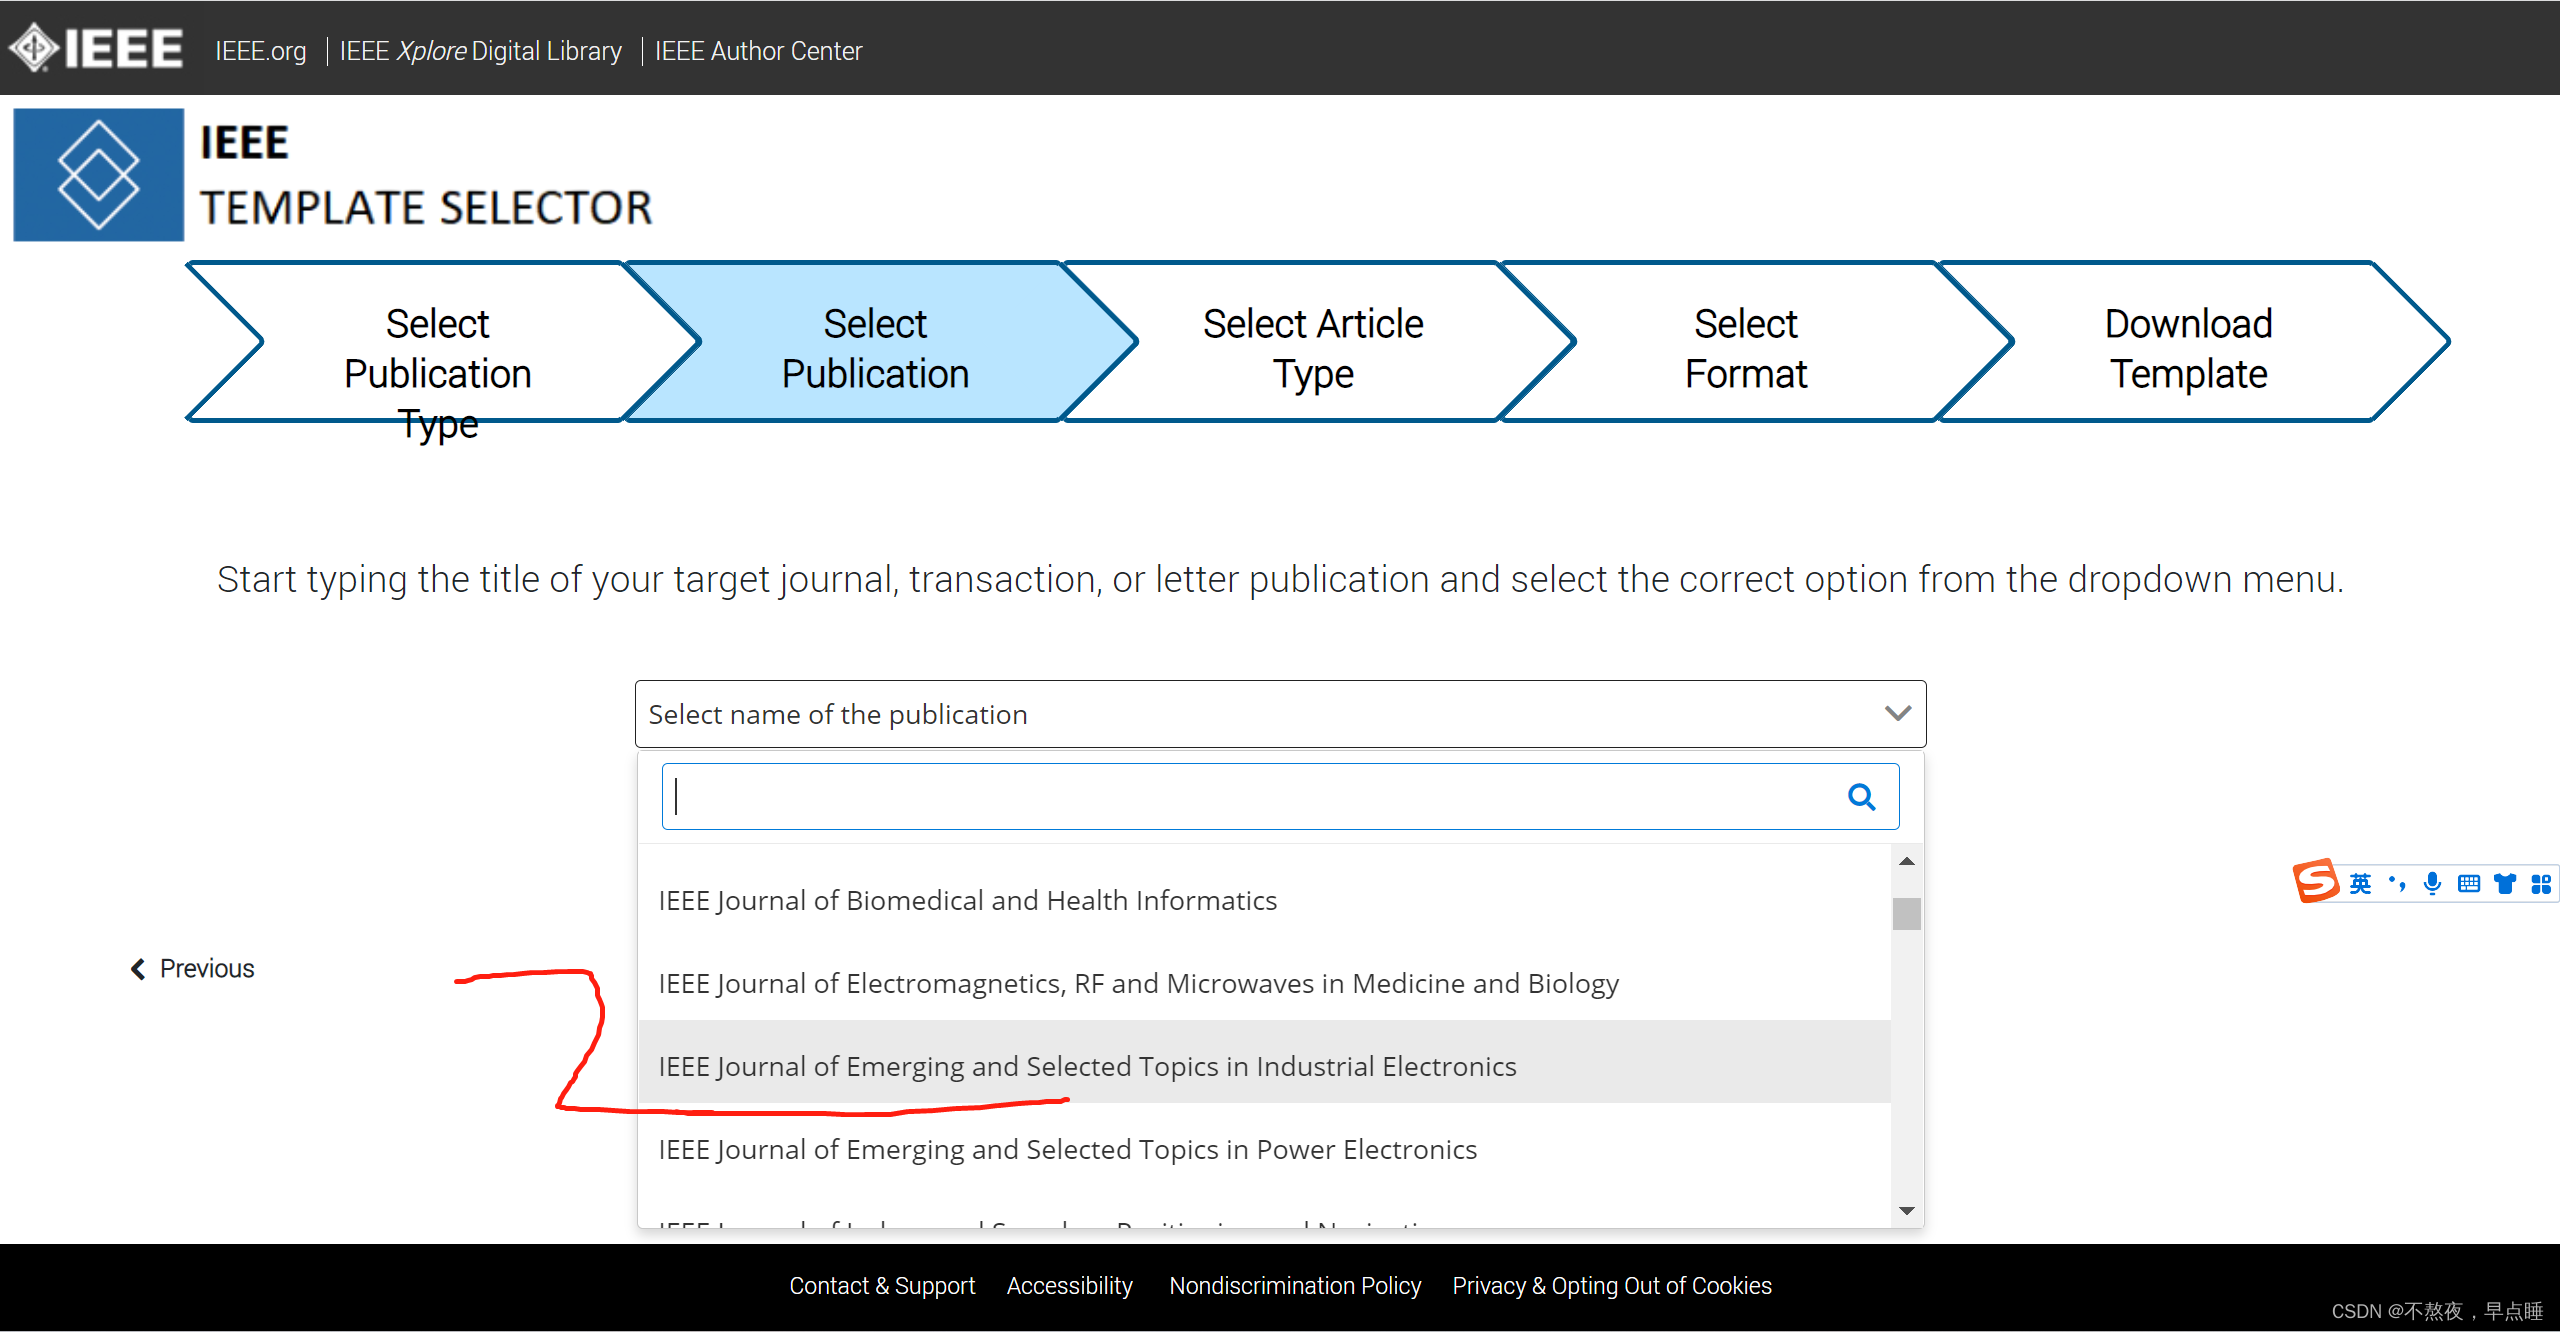Click the shirt skin icon in IME toolbar
This screenshot has height=1332, width=2560.
(x=2505, y=883)
